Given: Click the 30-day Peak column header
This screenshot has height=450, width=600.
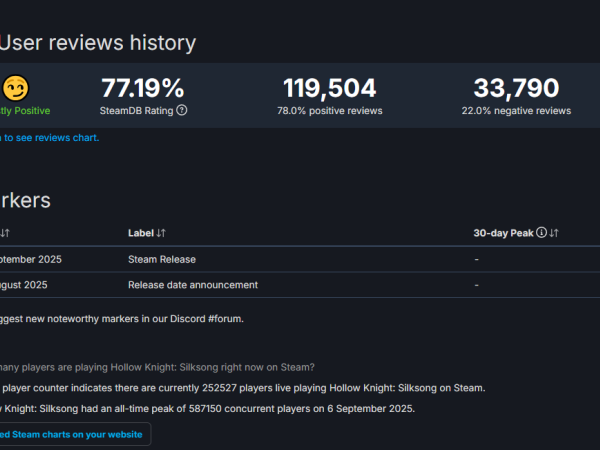Looking at the screenshot, I should coord(503,233).
